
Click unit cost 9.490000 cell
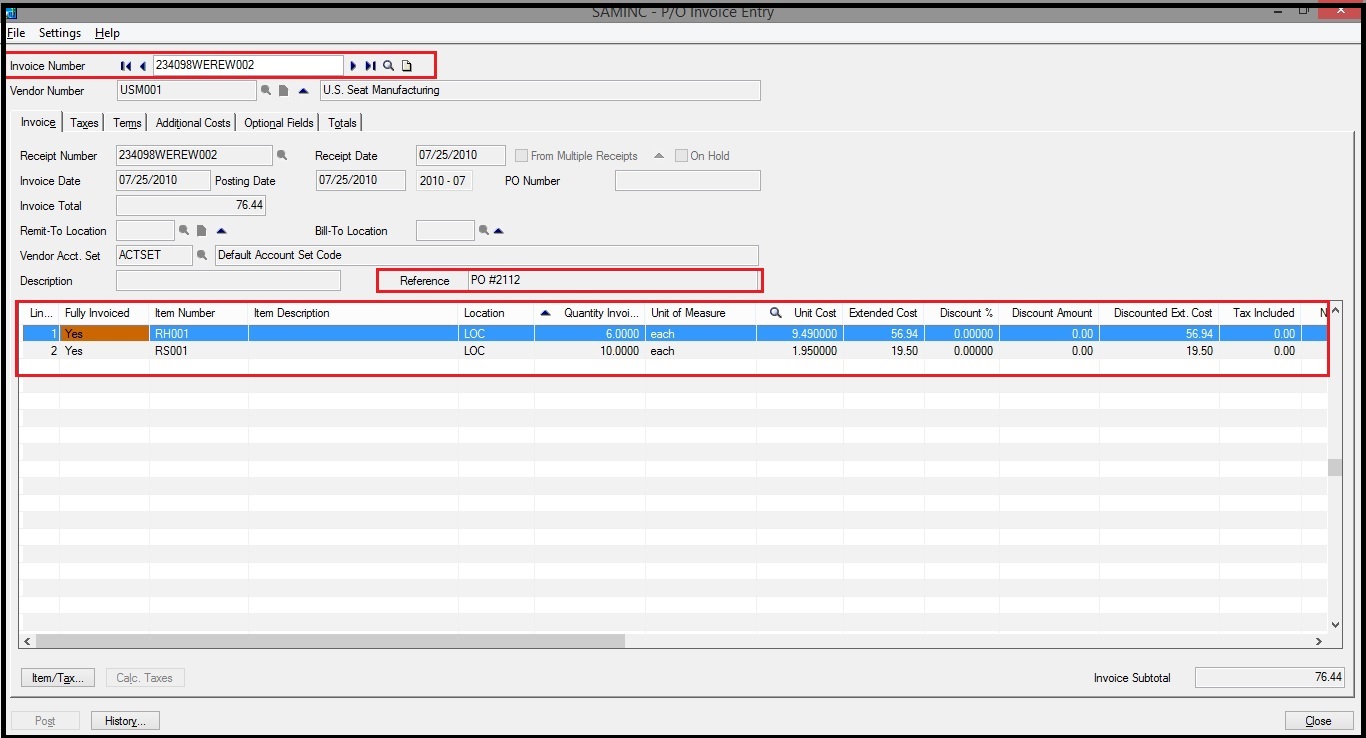(x=799, y=333)
